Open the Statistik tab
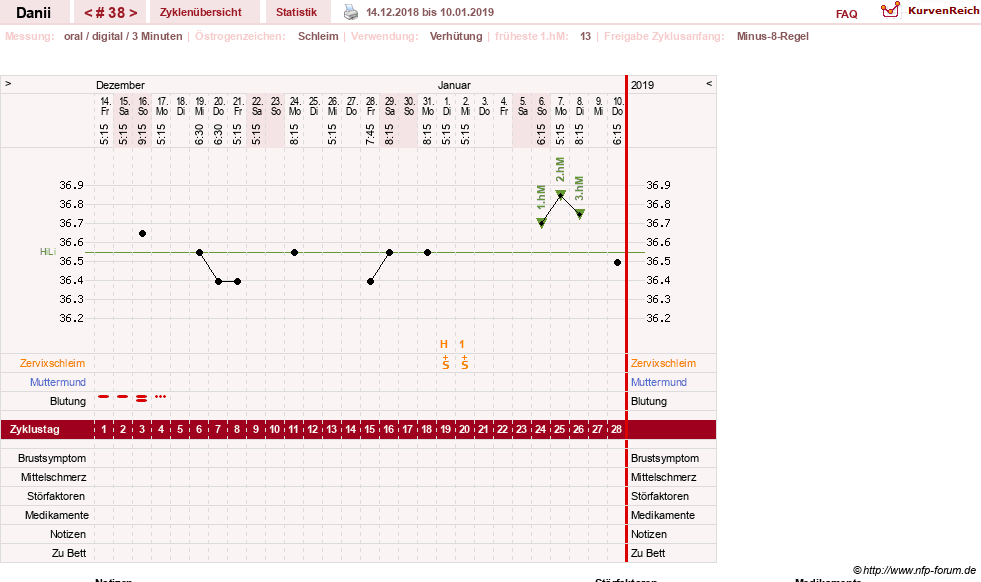The width and height of the screenshot is (981, 582). [297, 12]
